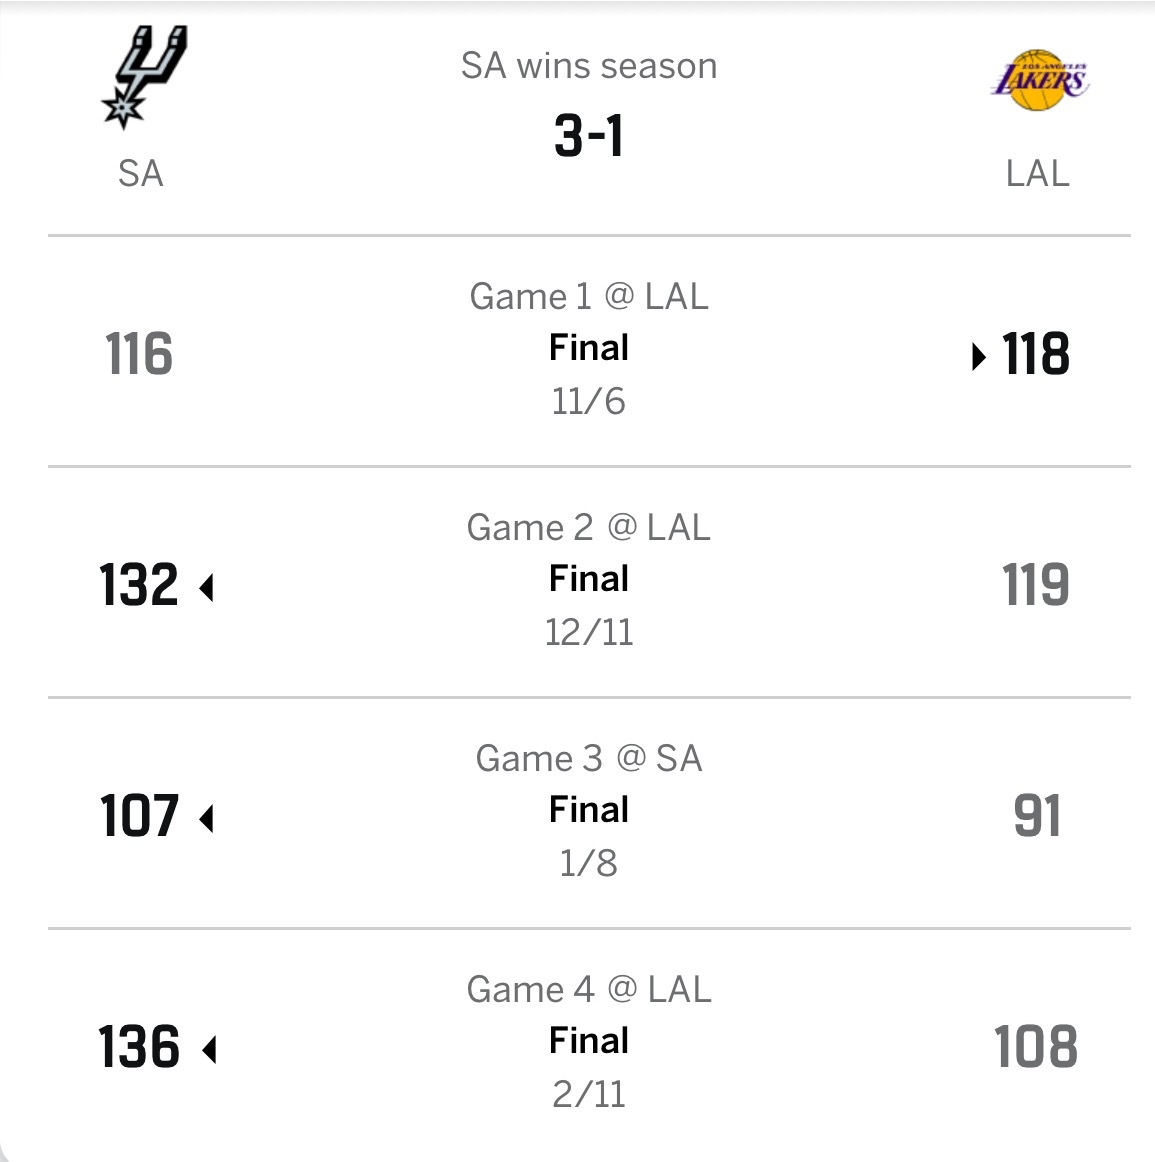1155x1162 pixels.
Task: Click the Los Angeles Lakers logo
Action: click(x=1038, y=80)
